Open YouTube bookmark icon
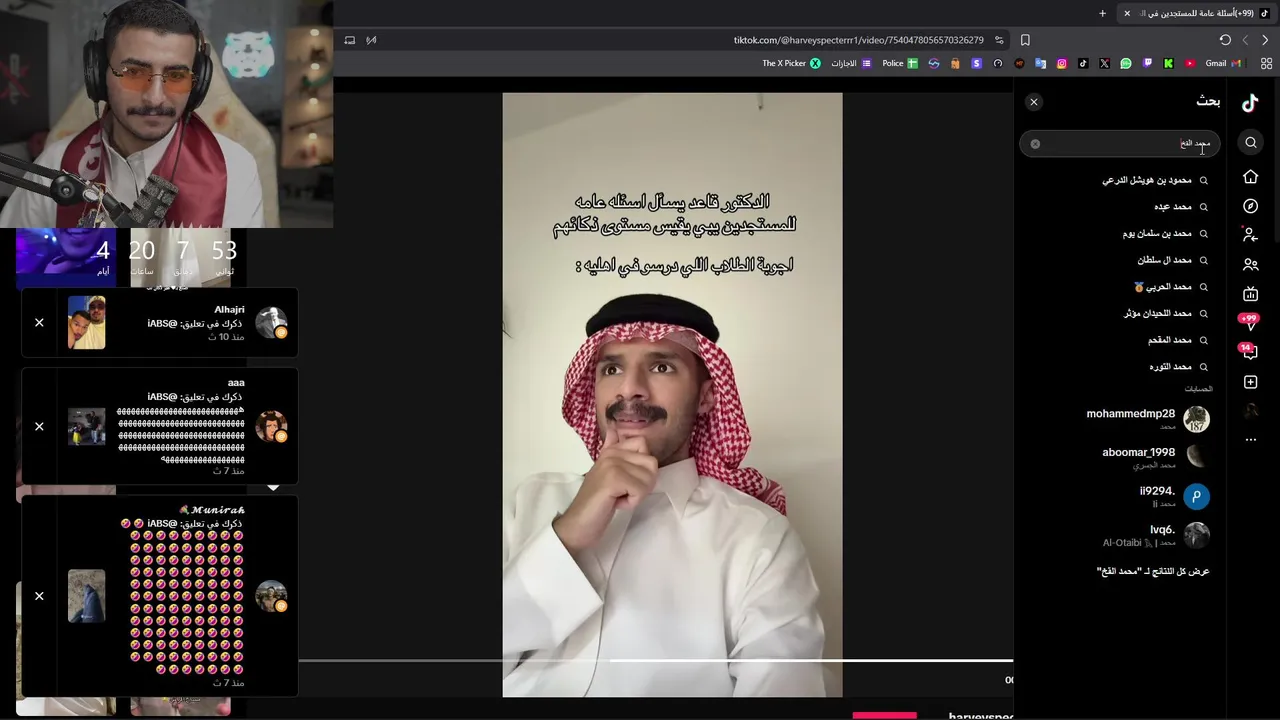Viewport: 1280px width, 720px height. pos(1189,63)
